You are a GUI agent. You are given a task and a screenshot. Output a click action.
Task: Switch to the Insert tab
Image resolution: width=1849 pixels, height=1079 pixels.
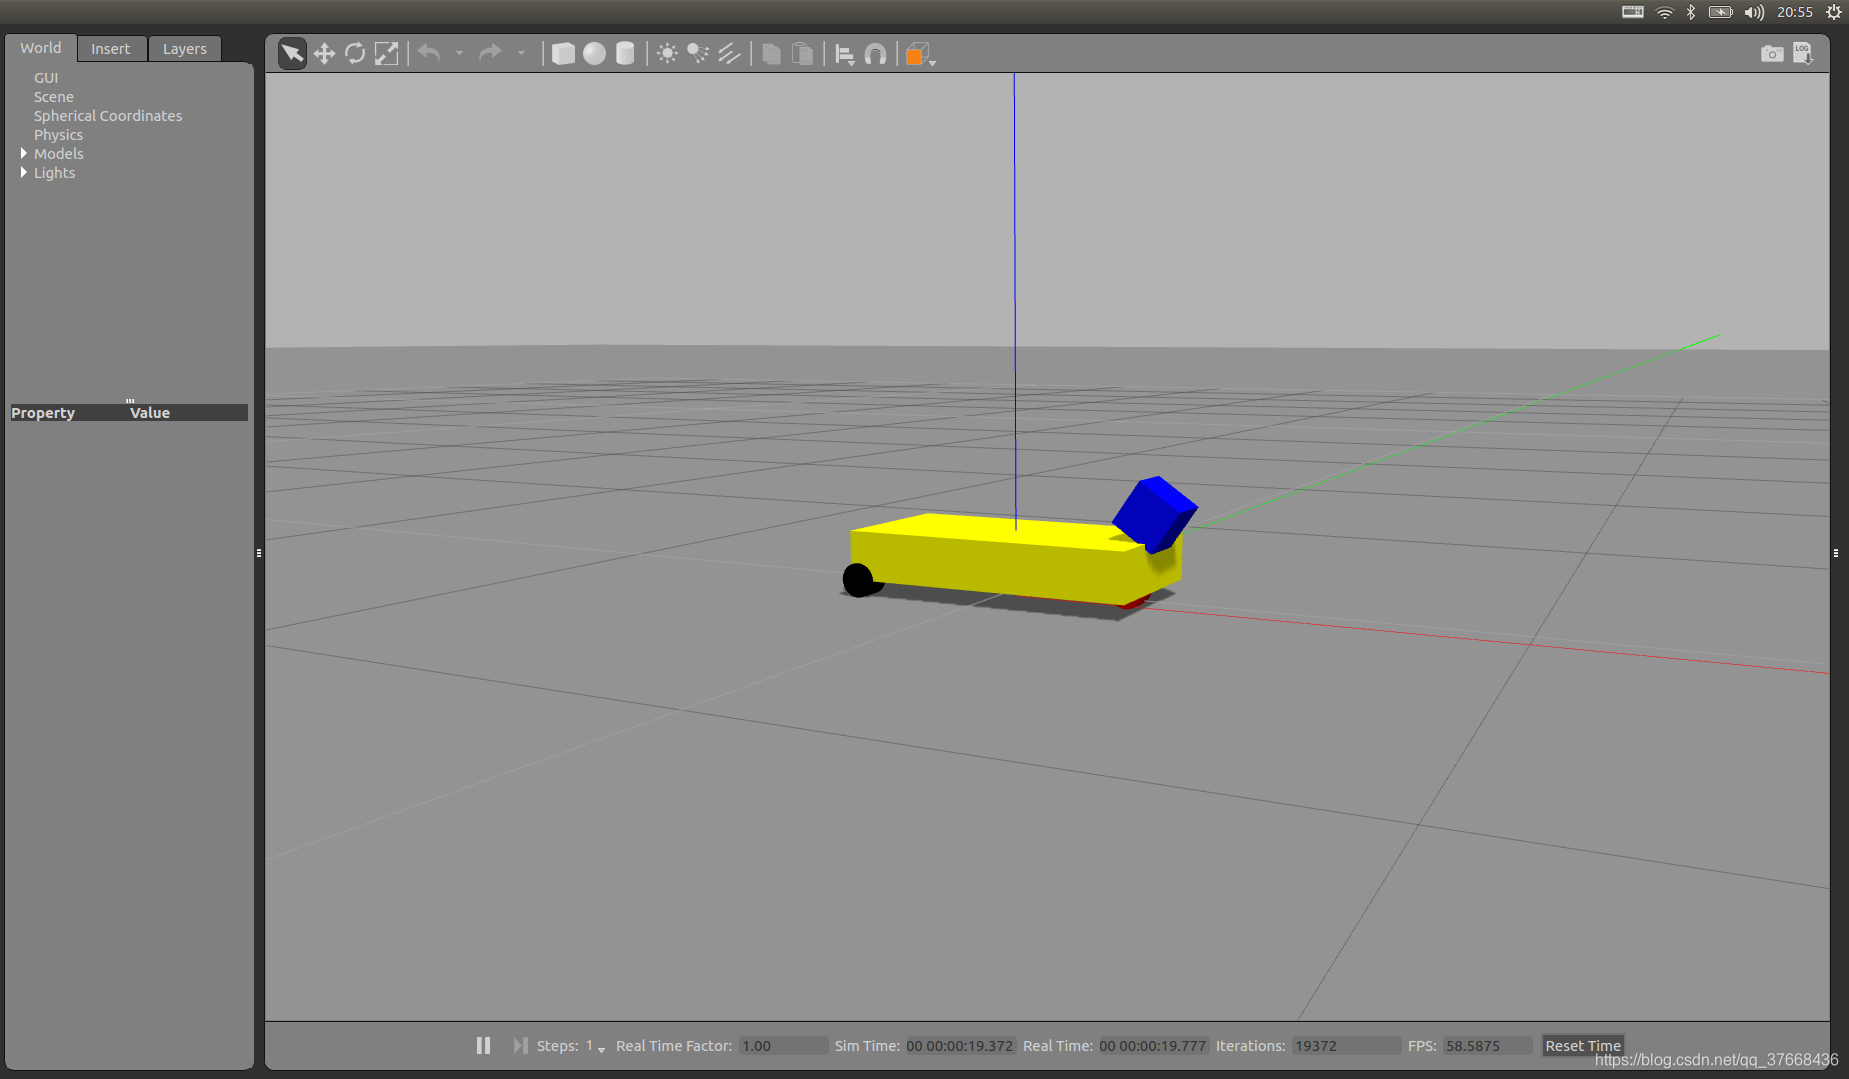111,49
